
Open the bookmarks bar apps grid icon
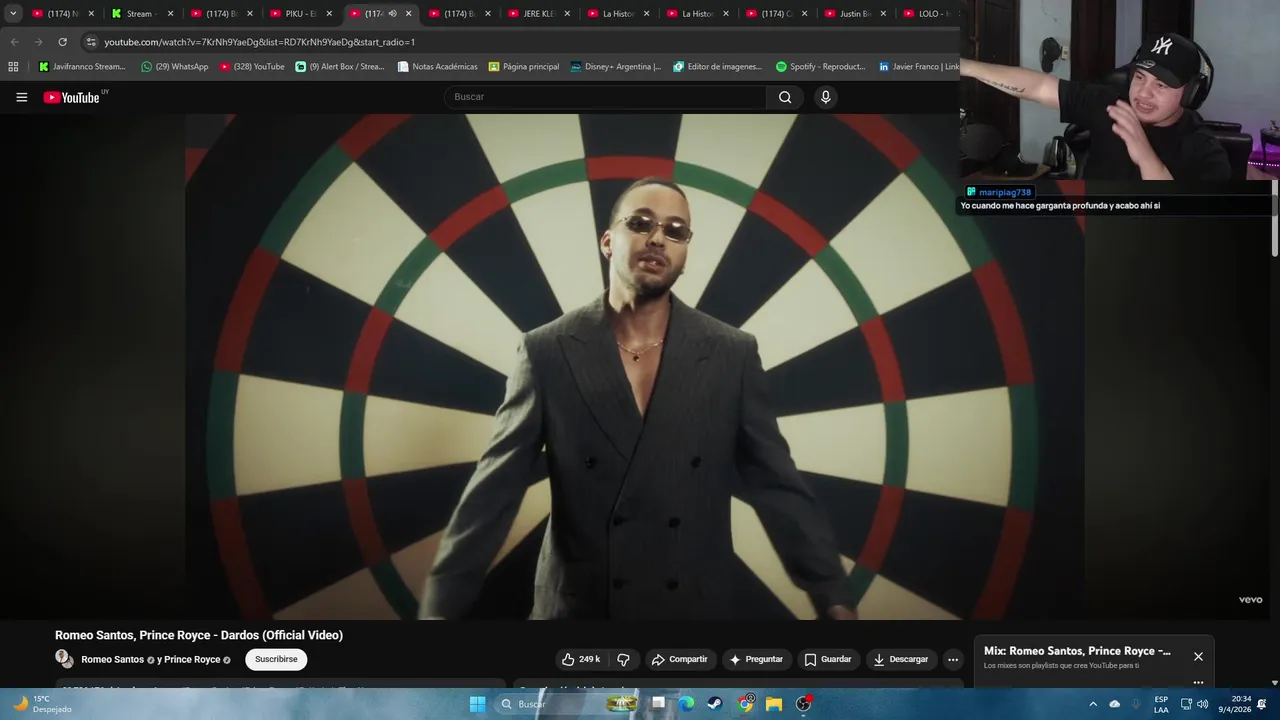(13, 67)
